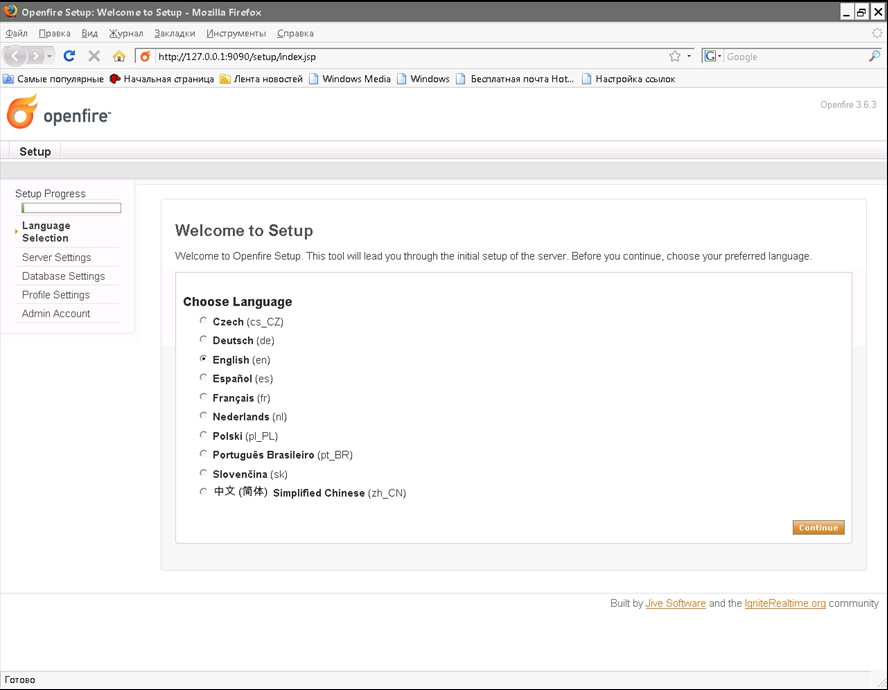Open the Инструменты menu

point(236,33)
